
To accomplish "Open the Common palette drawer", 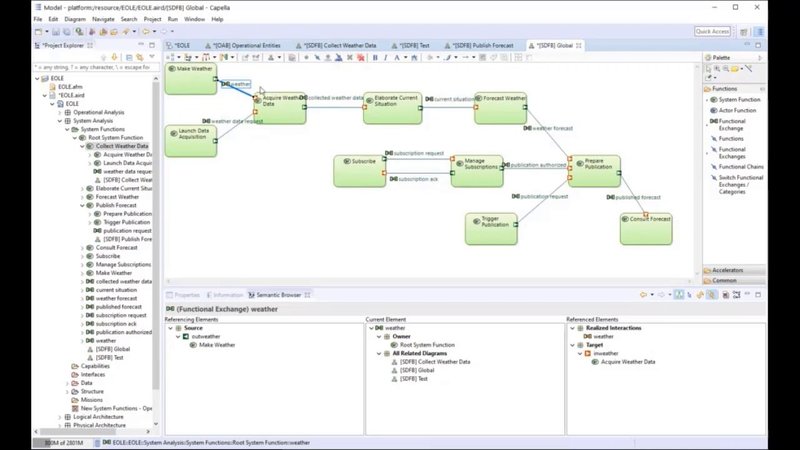I will click(734, 281).
